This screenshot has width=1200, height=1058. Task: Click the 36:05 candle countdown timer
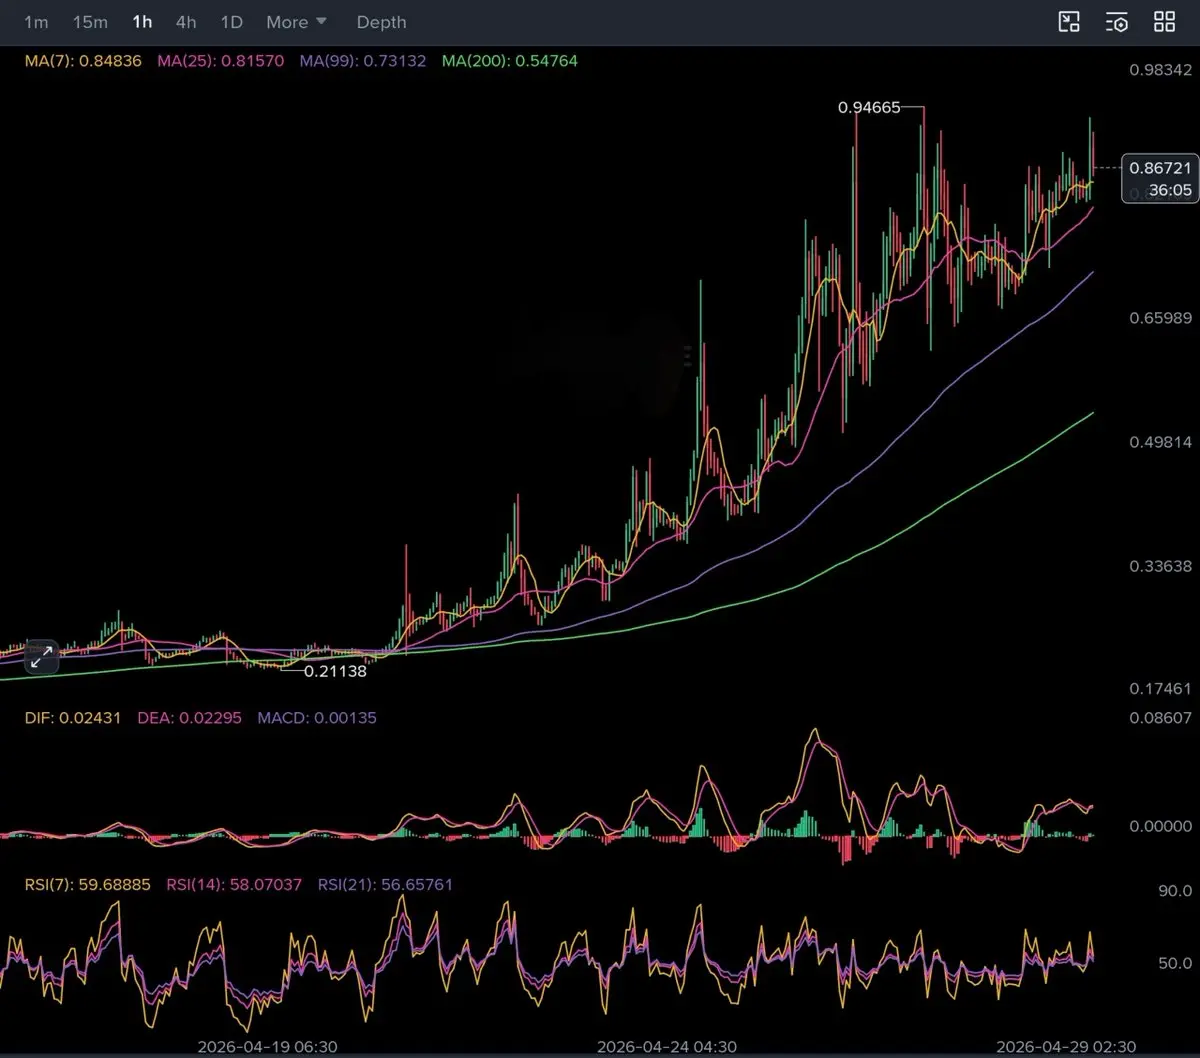click(x=1168, y=190)
